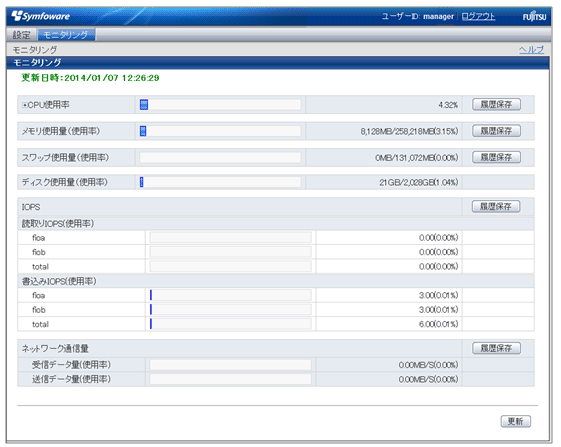Screen dimensions: 561x447
Task: Open the ヘルプ link
Action: (x=532, y=50)
